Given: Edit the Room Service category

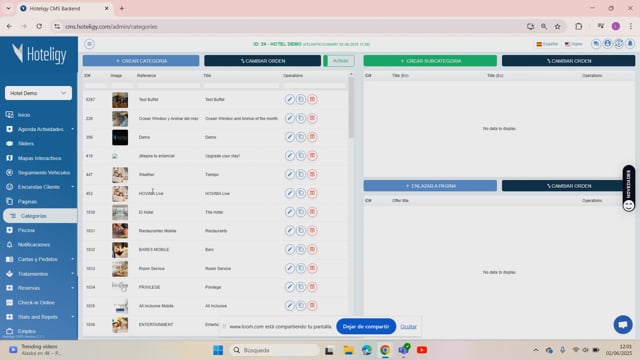Looking at the screenshot, I should 289,268.
